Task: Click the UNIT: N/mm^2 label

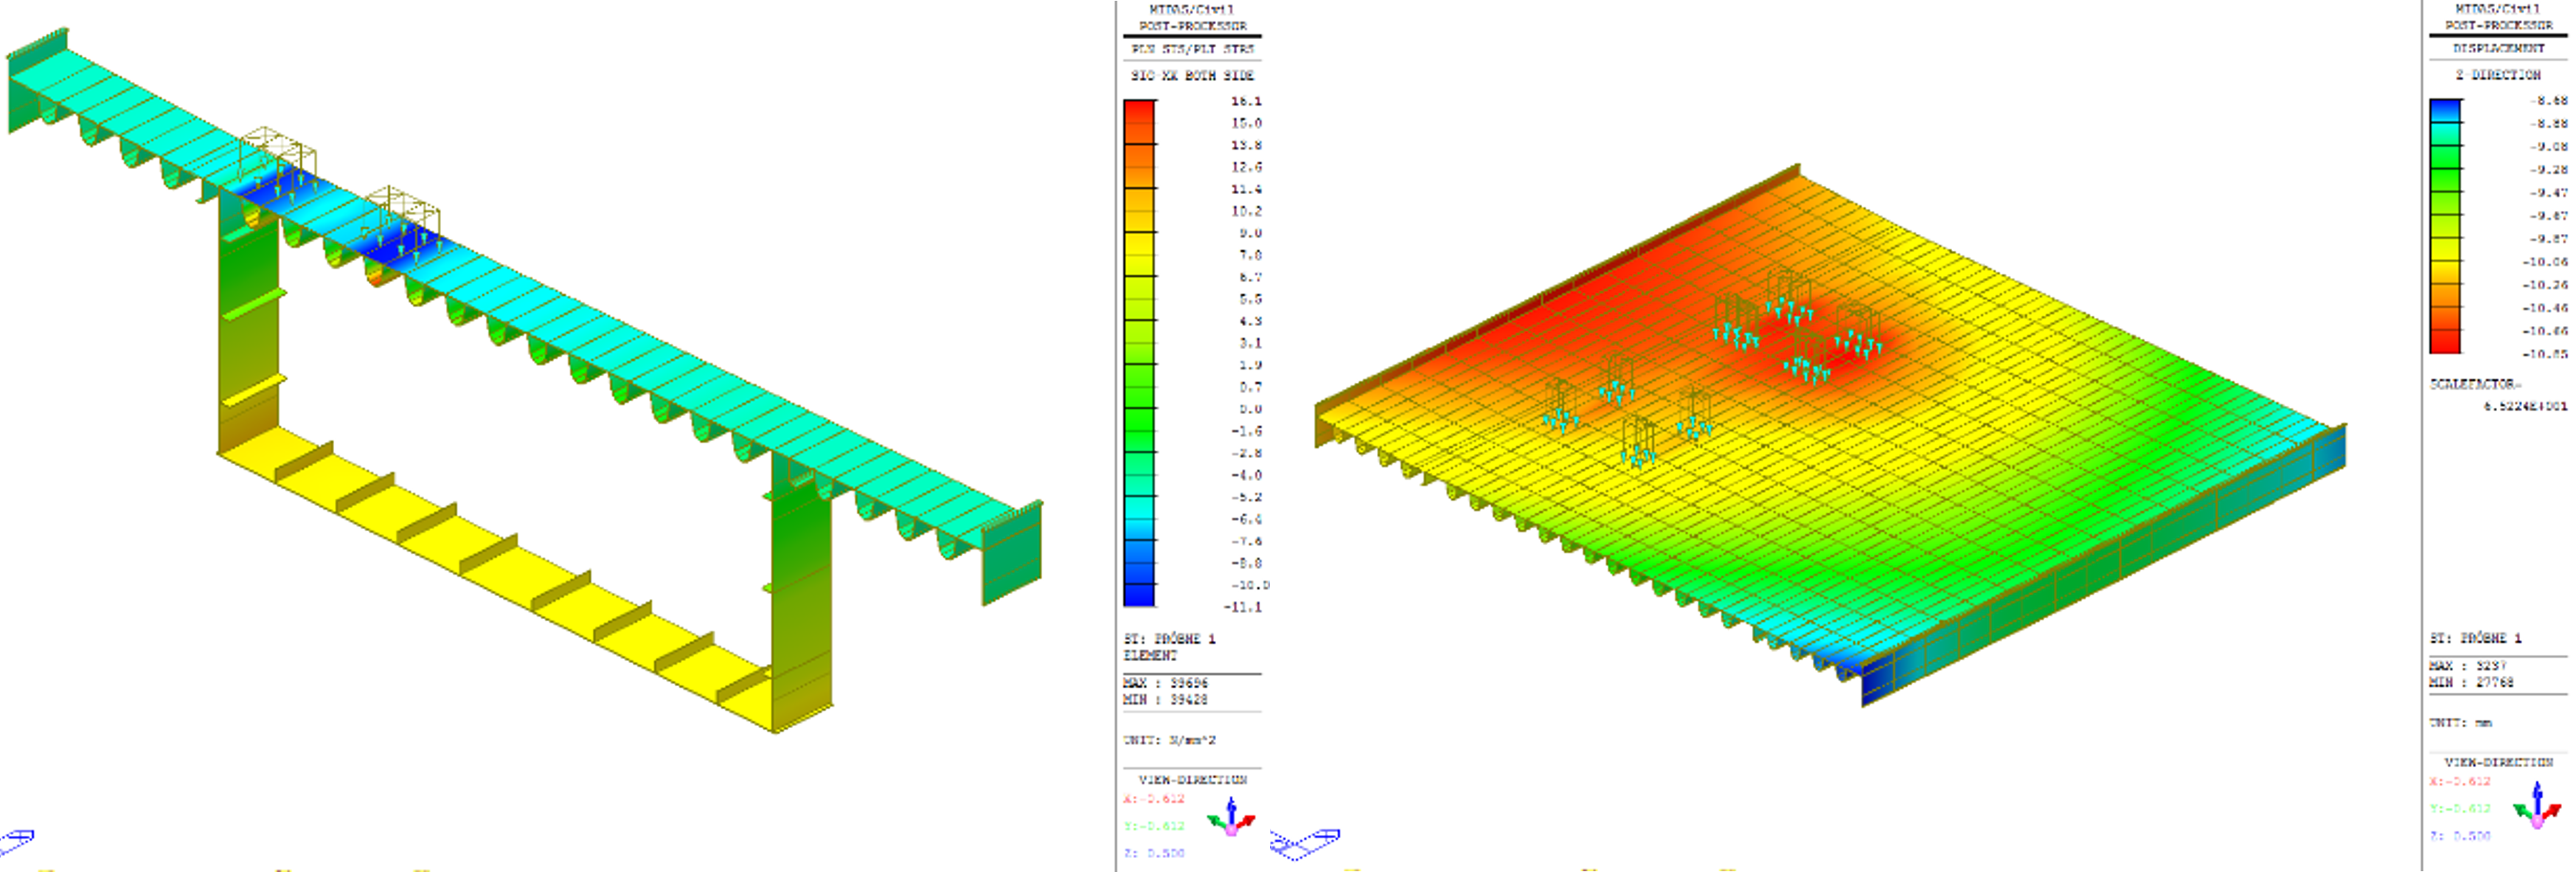Action: pos(1169,740)
